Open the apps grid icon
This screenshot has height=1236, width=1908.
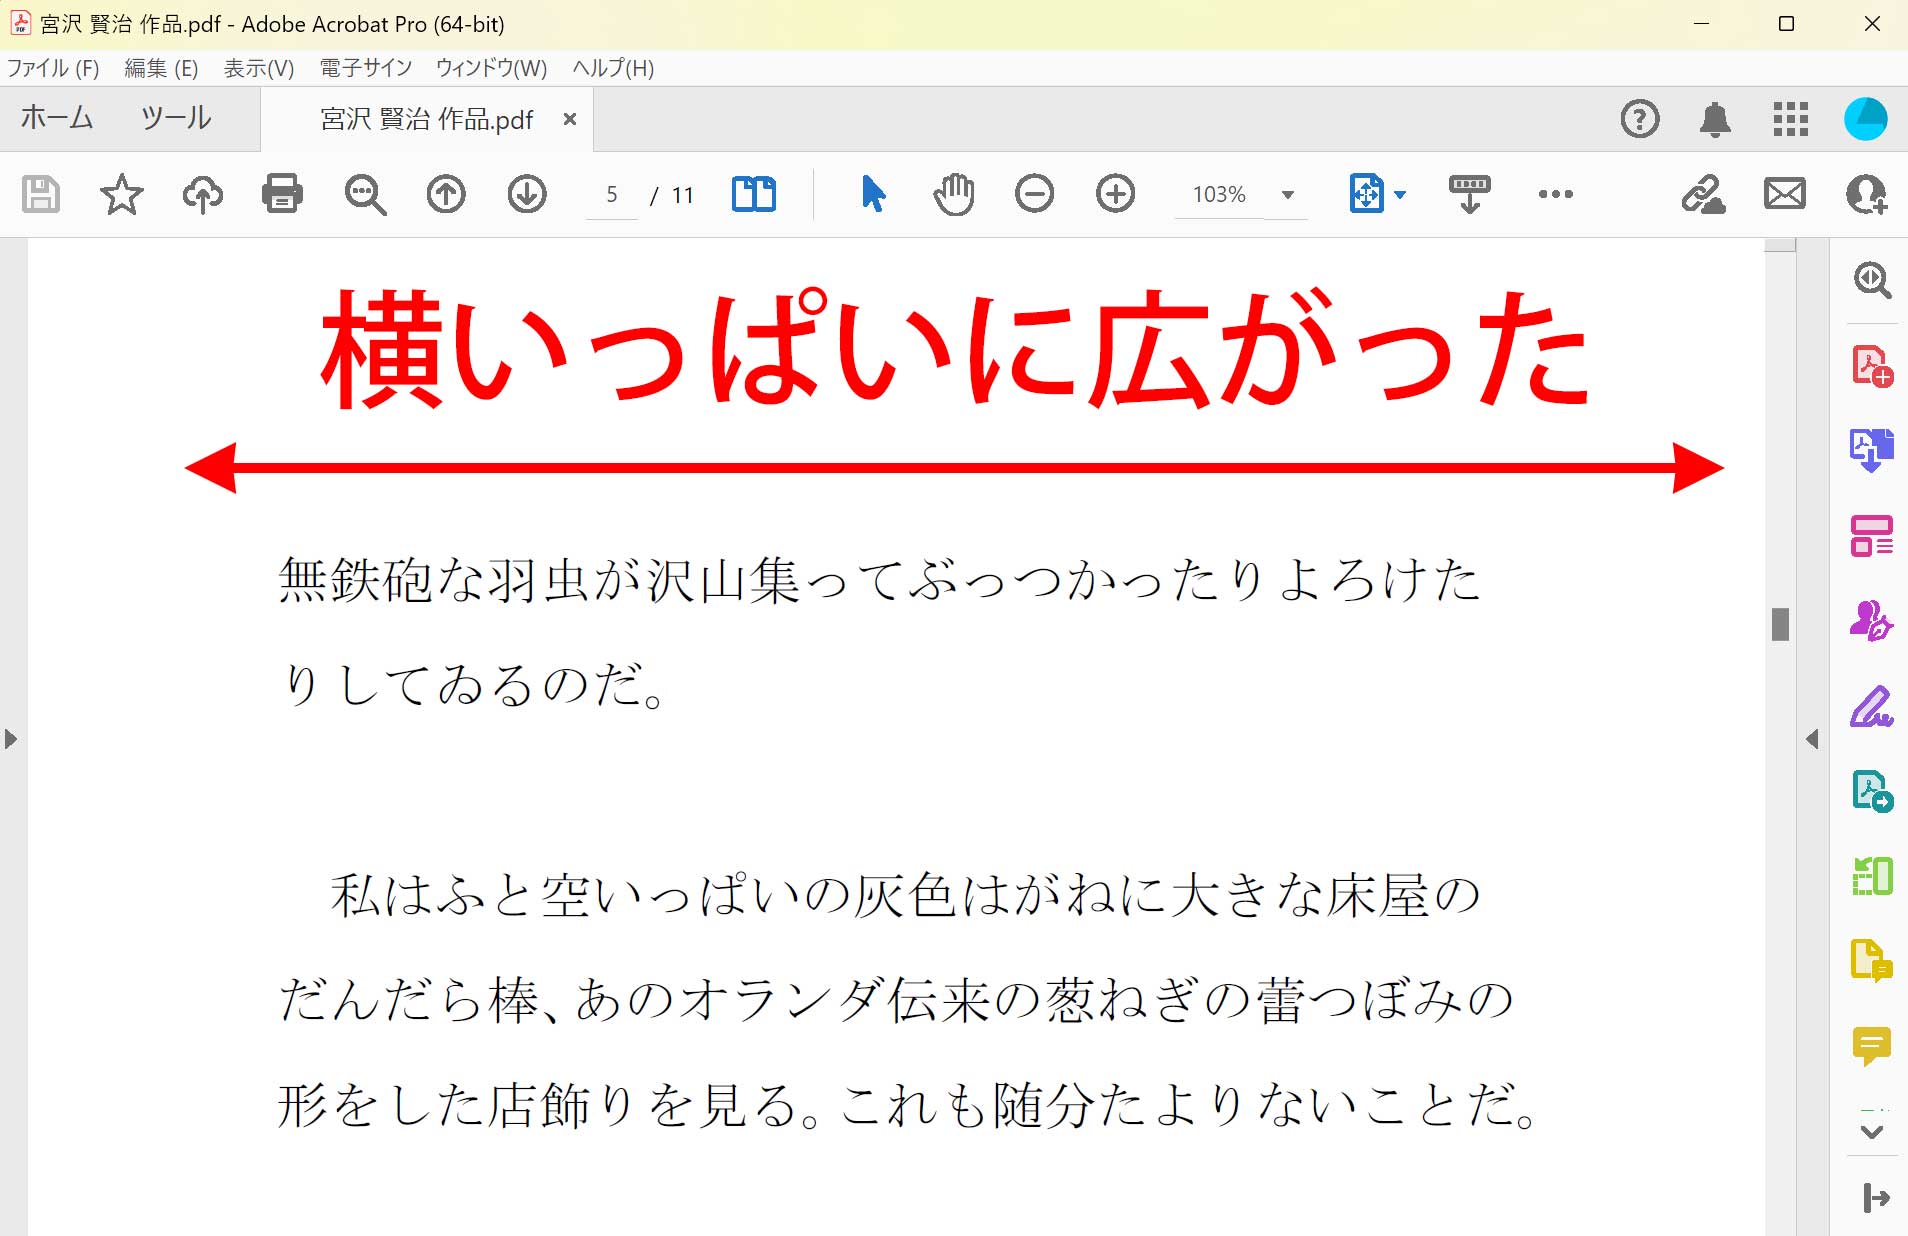pyautogui.click(x=1791, y=119)
